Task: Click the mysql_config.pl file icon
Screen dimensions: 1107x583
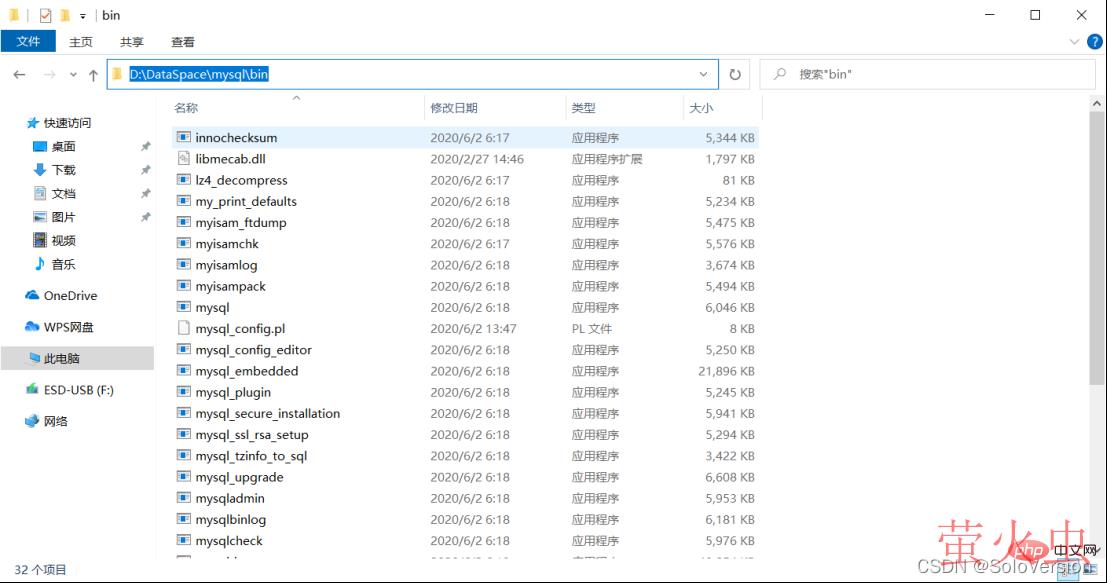Action: point(183,329)
